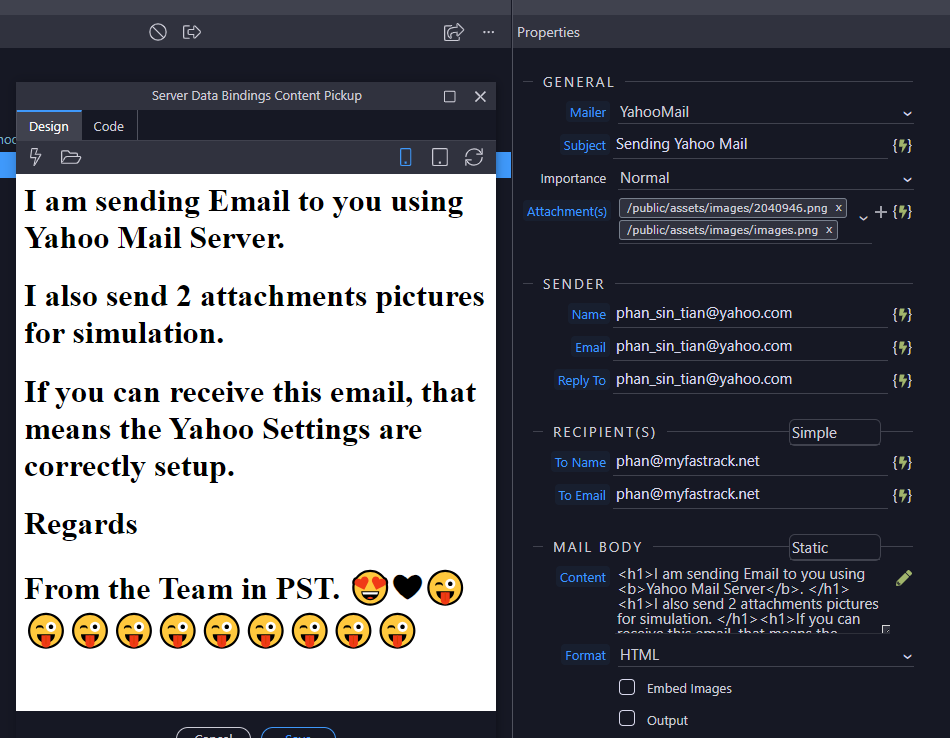950x738 pixels.
Task: Click the 'Regards' heading in the preview
Action: (81, 524)
